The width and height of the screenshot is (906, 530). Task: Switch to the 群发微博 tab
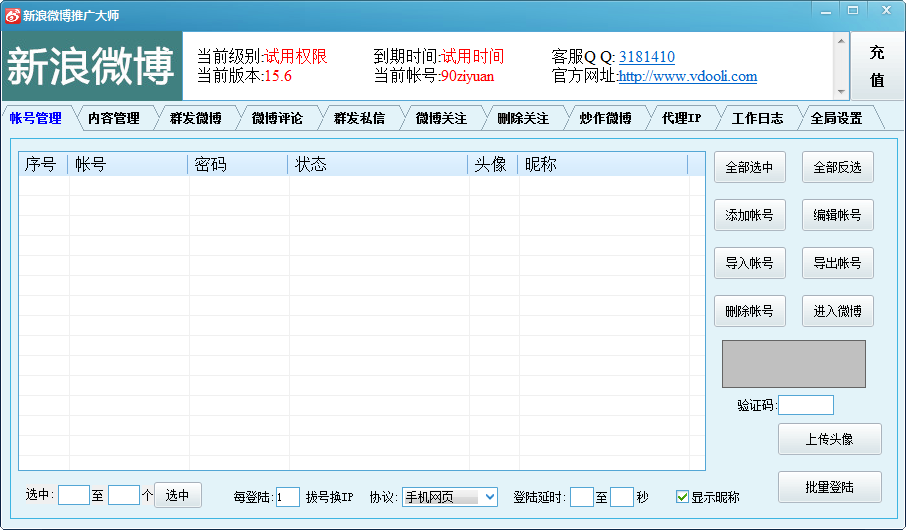pos(196,118)
